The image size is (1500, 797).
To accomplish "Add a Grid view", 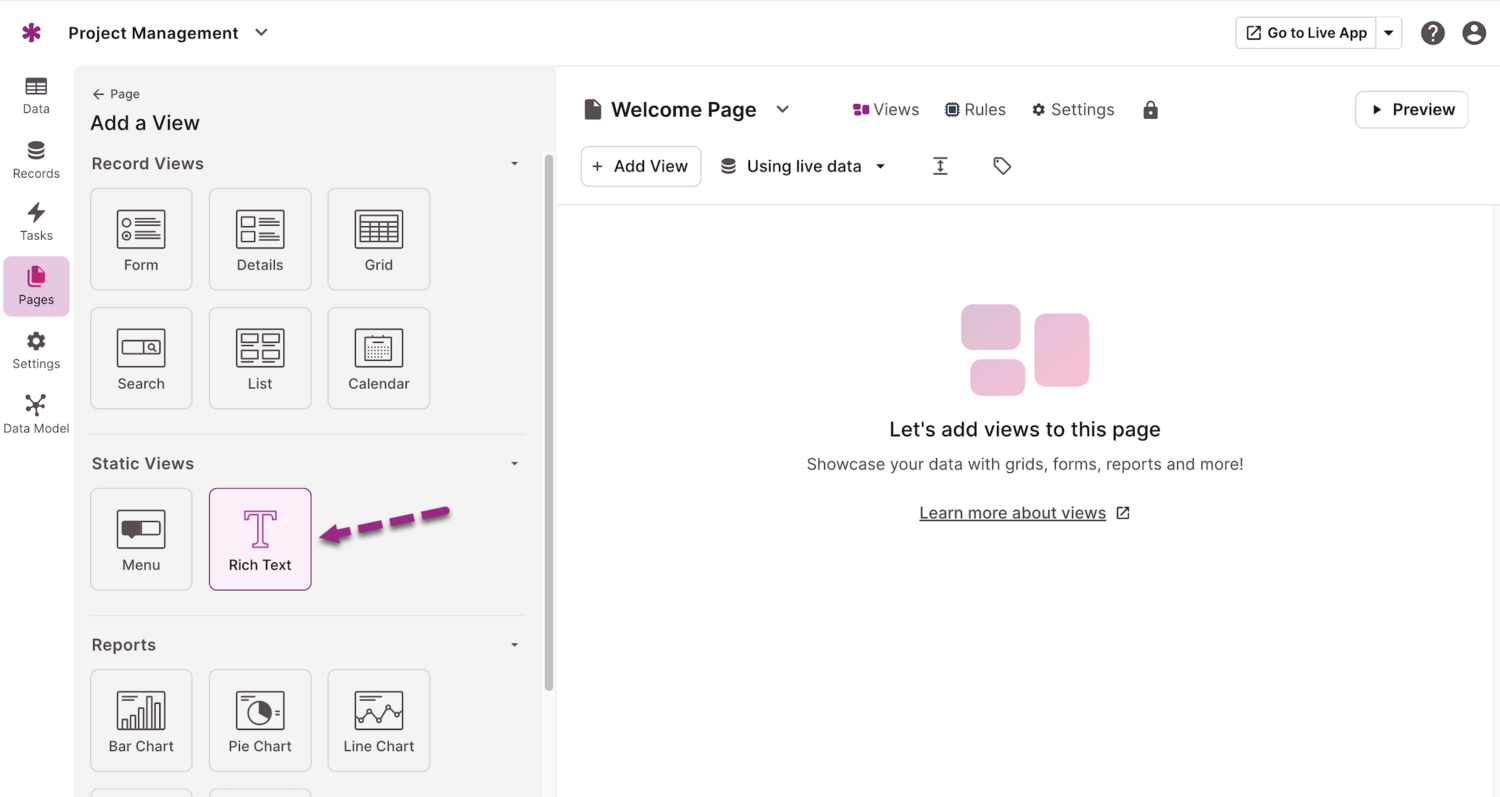I will 378,240.
